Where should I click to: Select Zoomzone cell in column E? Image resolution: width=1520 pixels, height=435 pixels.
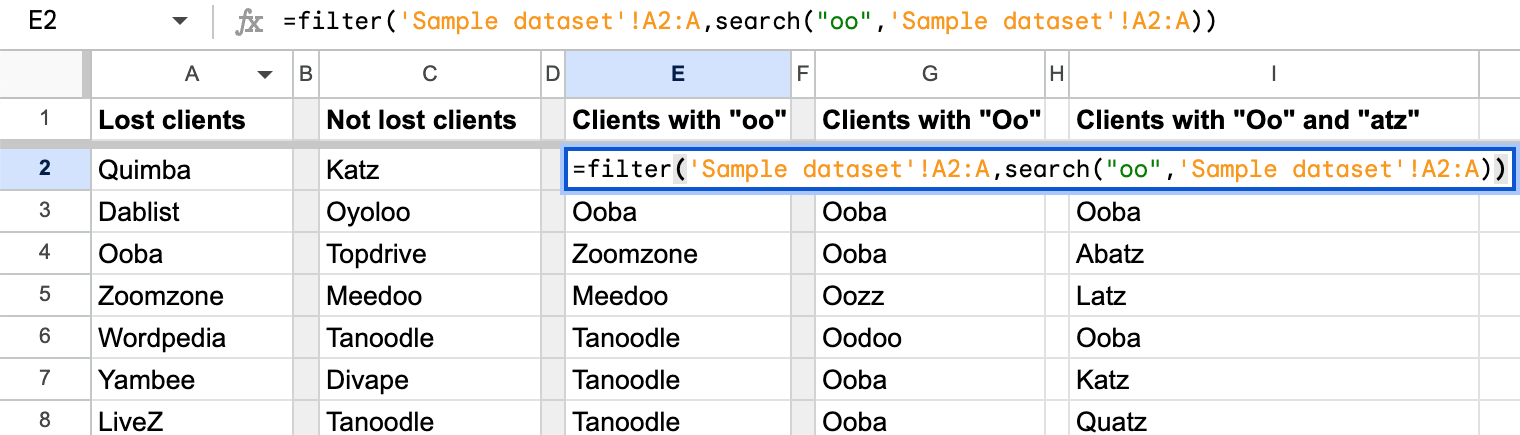pos(678,253)
